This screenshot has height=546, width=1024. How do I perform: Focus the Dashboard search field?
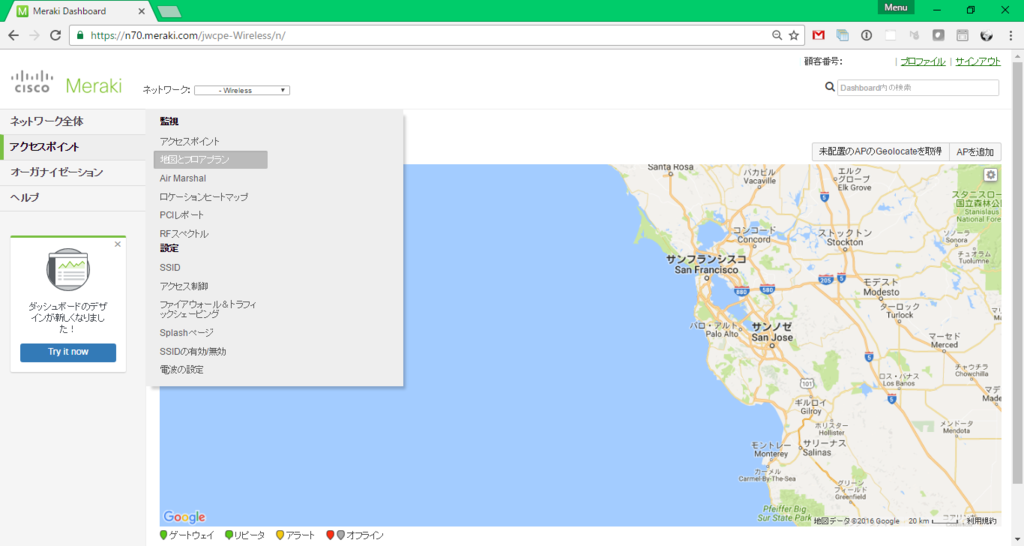[918, 88]
